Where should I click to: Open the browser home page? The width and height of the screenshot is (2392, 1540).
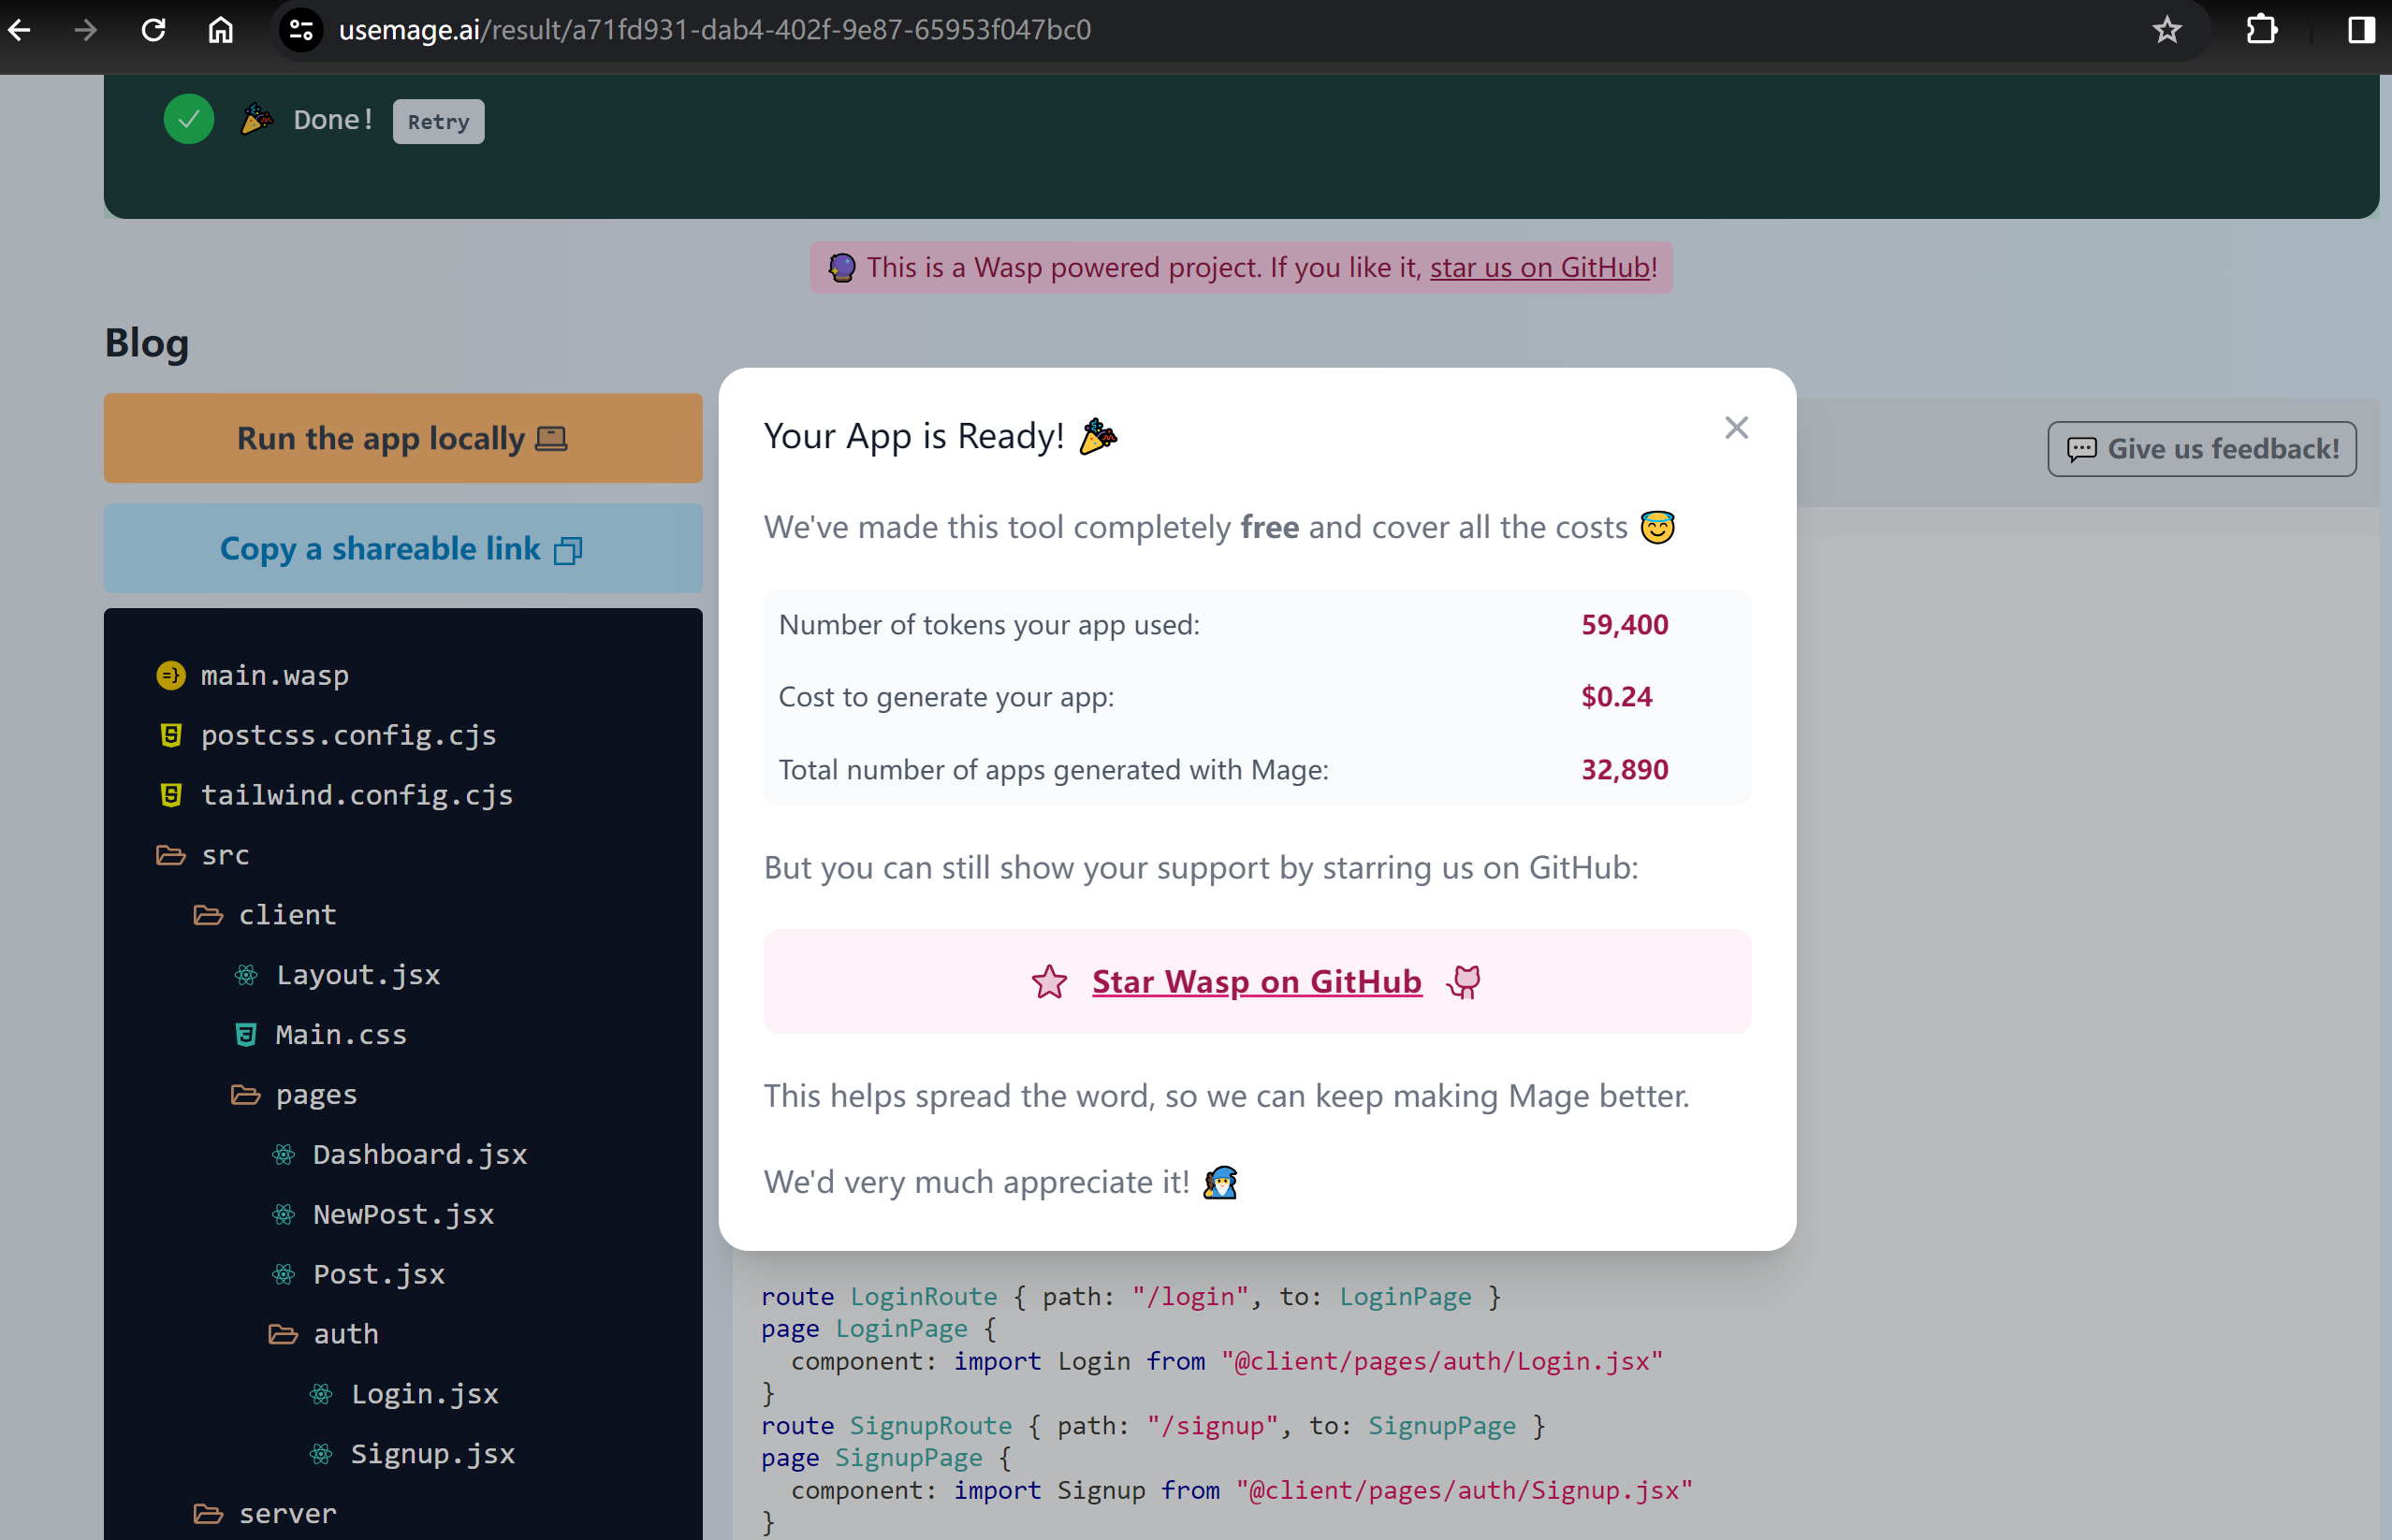pyautogui.click(x=220, y=30)
